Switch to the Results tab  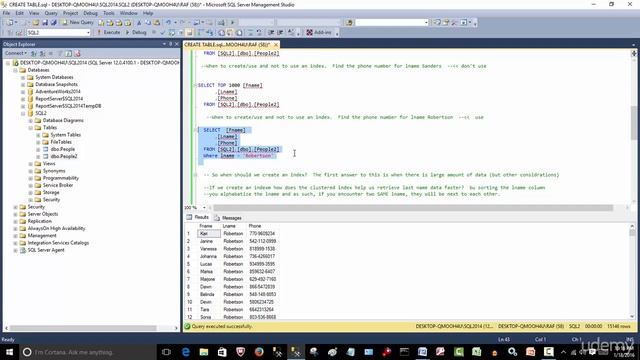pyautogui.click(x=198, y=218)
